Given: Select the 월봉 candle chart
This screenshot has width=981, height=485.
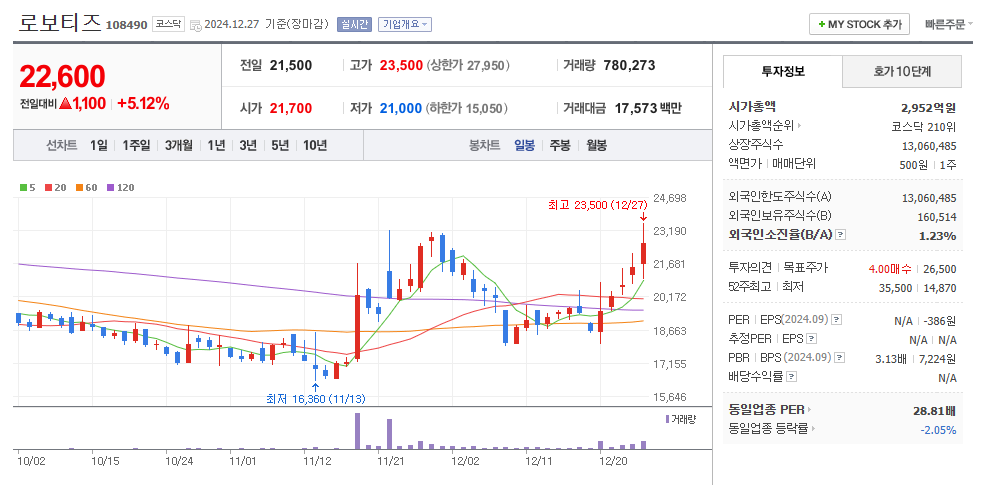Looking at the screenshot, I should pyautogui.click(x=596, y=145).
